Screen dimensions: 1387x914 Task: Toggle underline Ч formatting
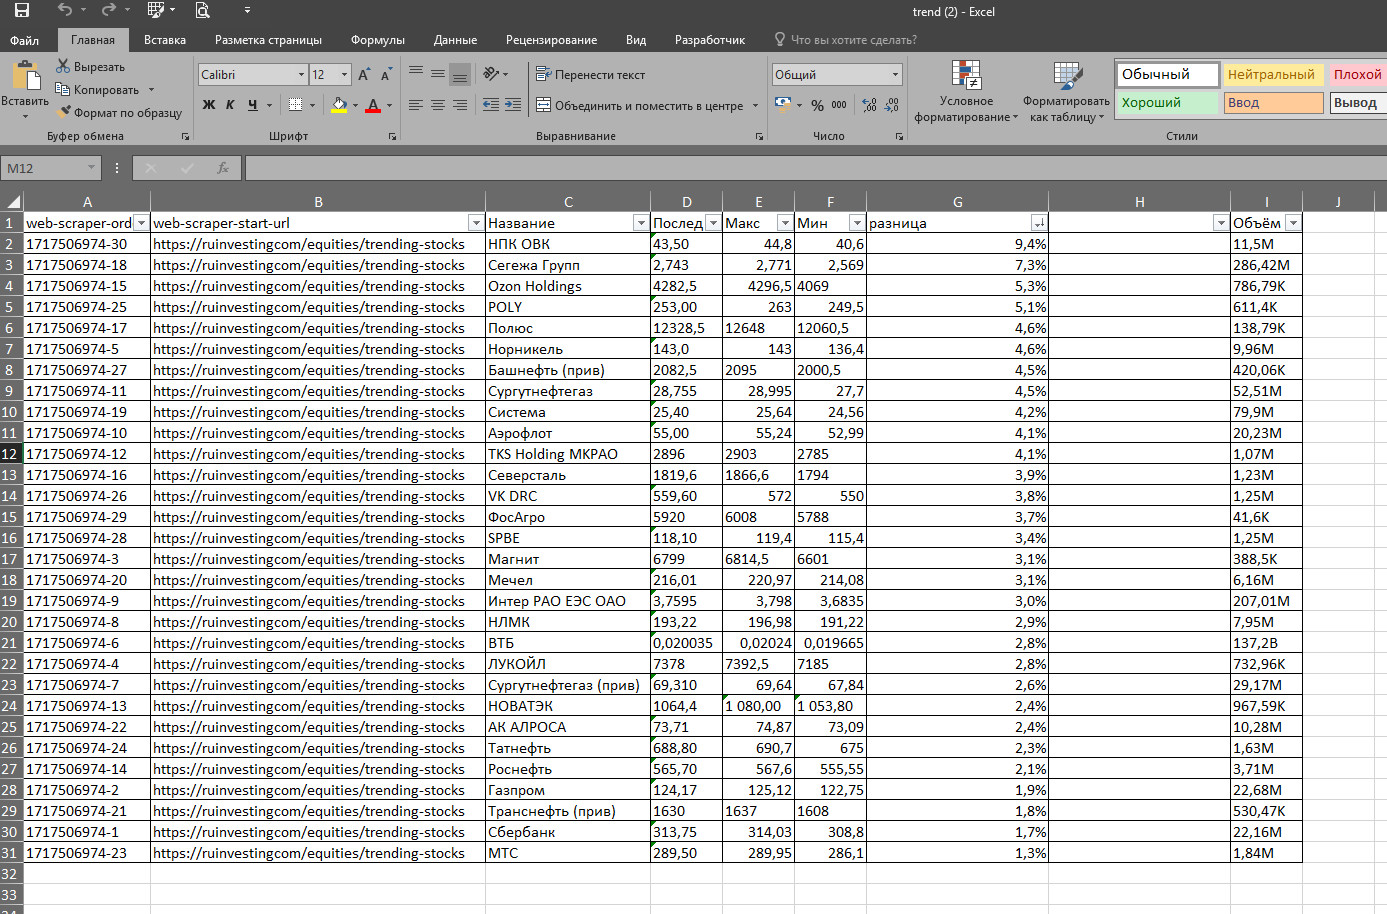tap(252, 105)
